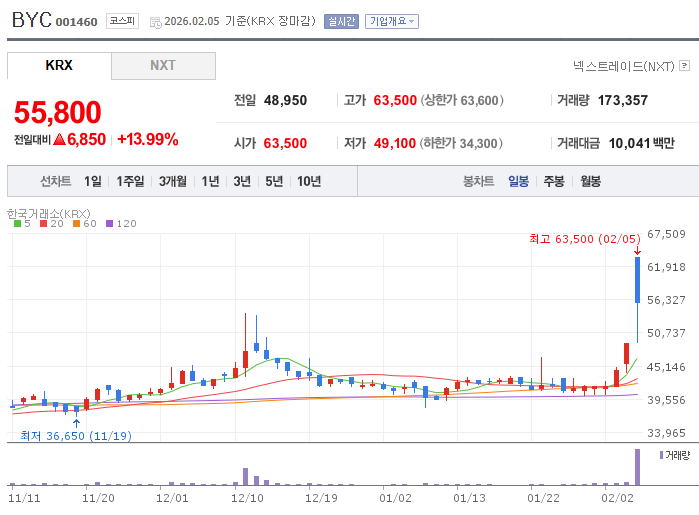699x515 pixels.
Task: Open the 넥스트레이드(NXT) help question icon
Action: pos(684,66)
